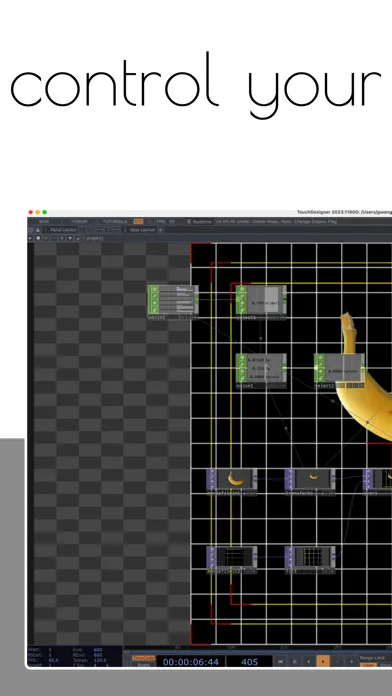Click the output connector of noise1
Image resolution: width=392 pixels, height=696 pixels.
285,368
